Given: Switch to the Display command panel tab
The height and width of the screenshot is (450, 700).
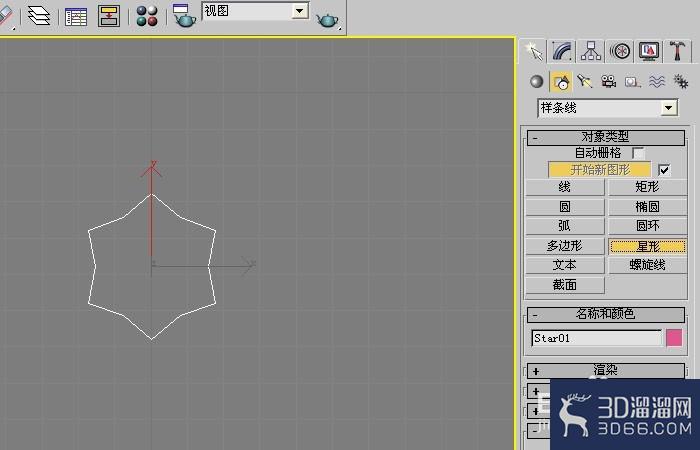Looking at the screenshot, I should (x=649, y=51).
